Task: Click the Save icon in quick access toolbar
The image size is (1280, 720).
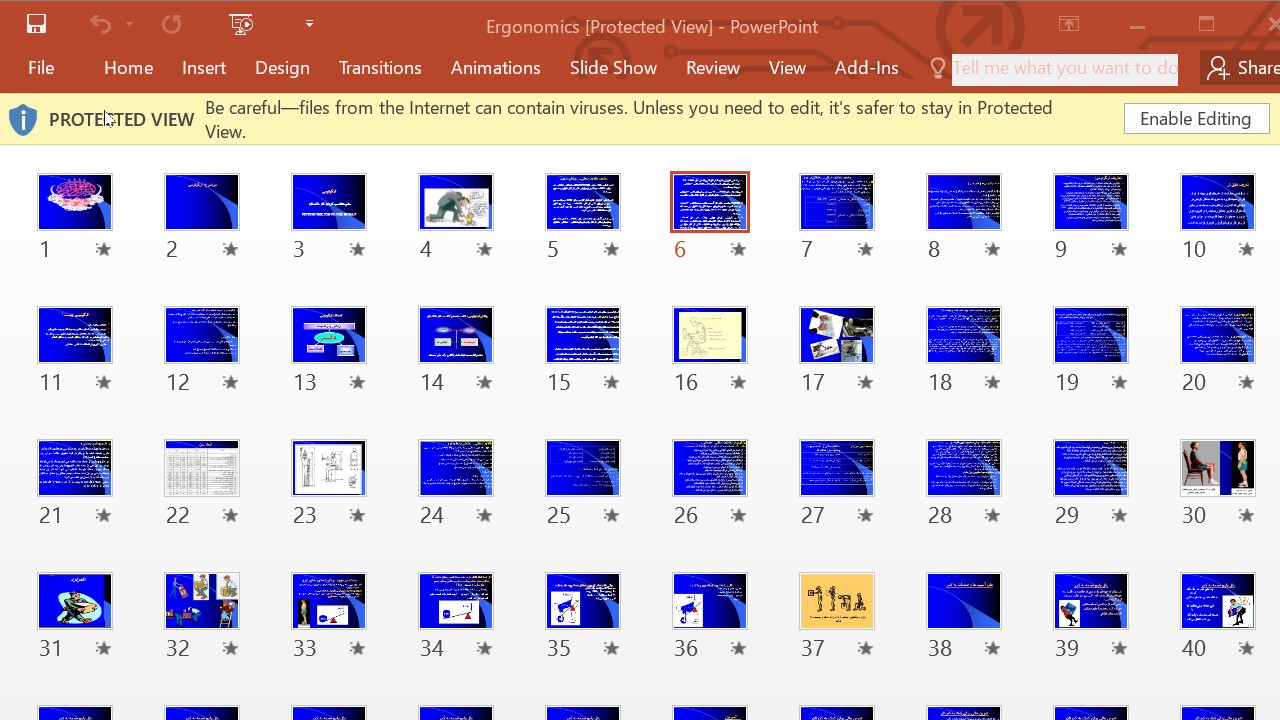Action: (x=36, y=24)
